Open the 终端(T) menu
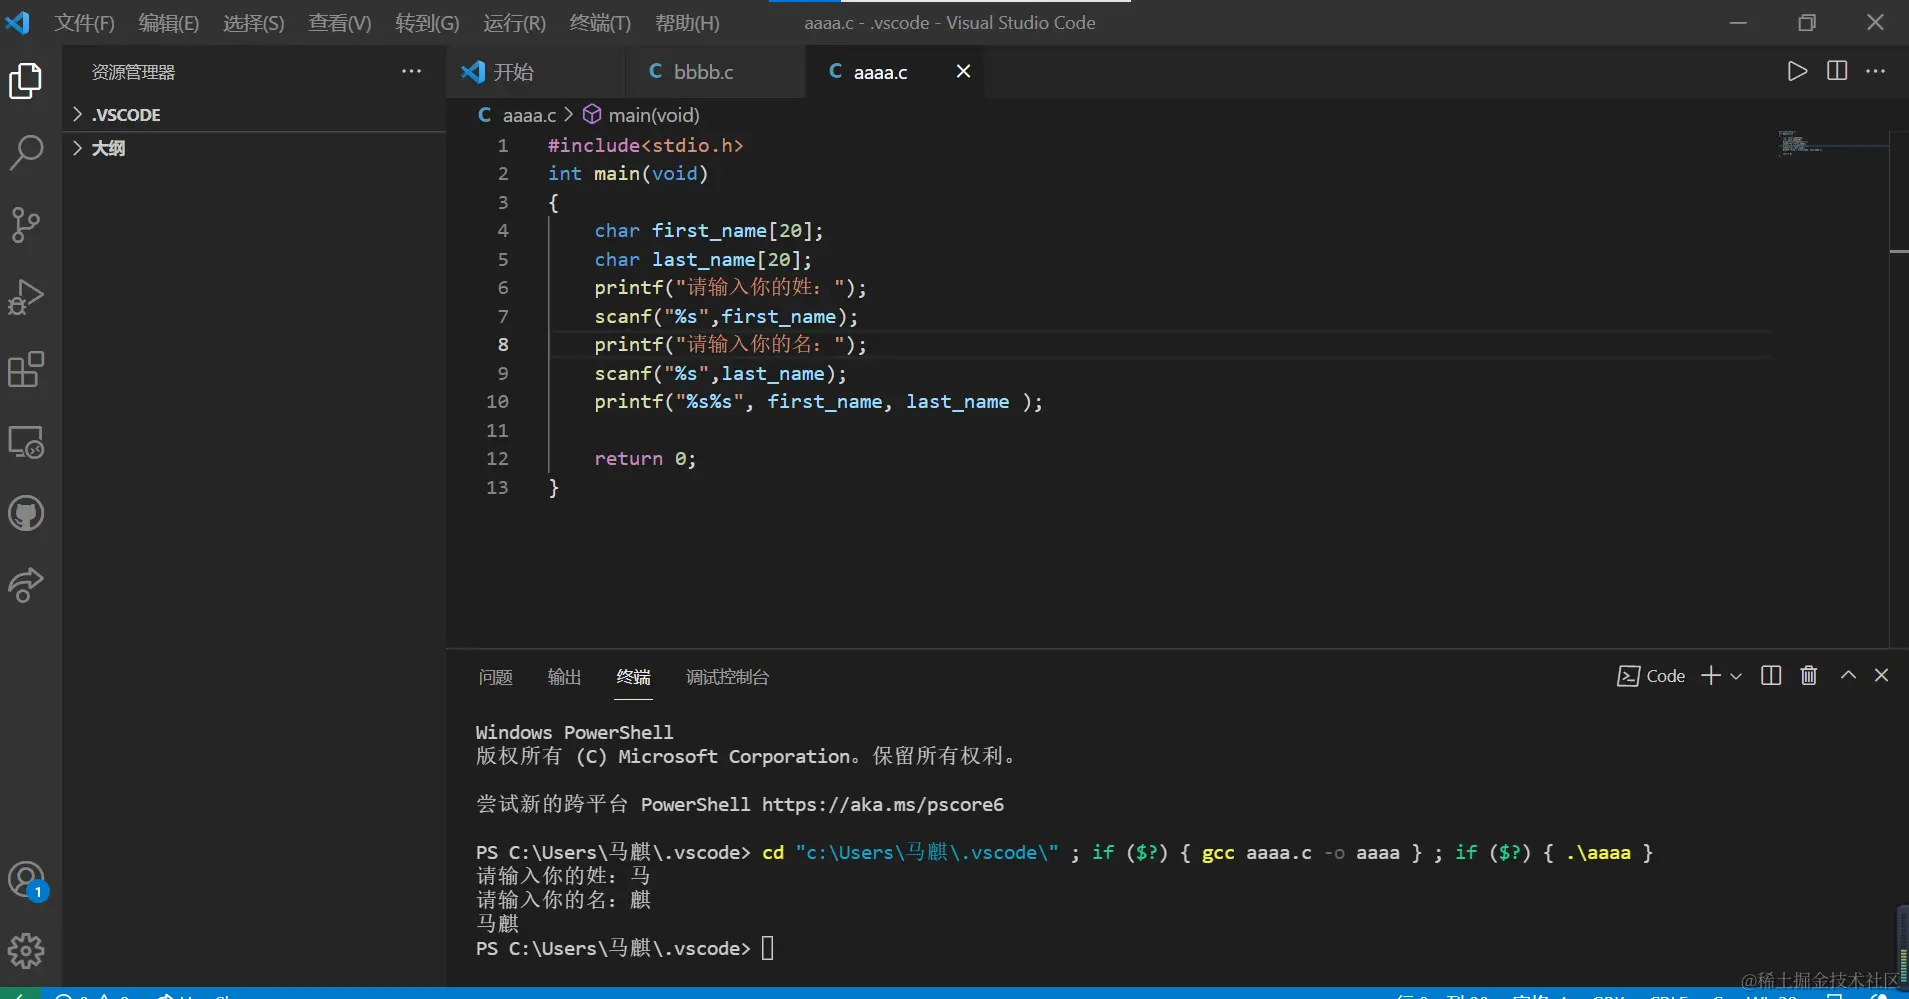1909x999 pixels. pos(600,22)
